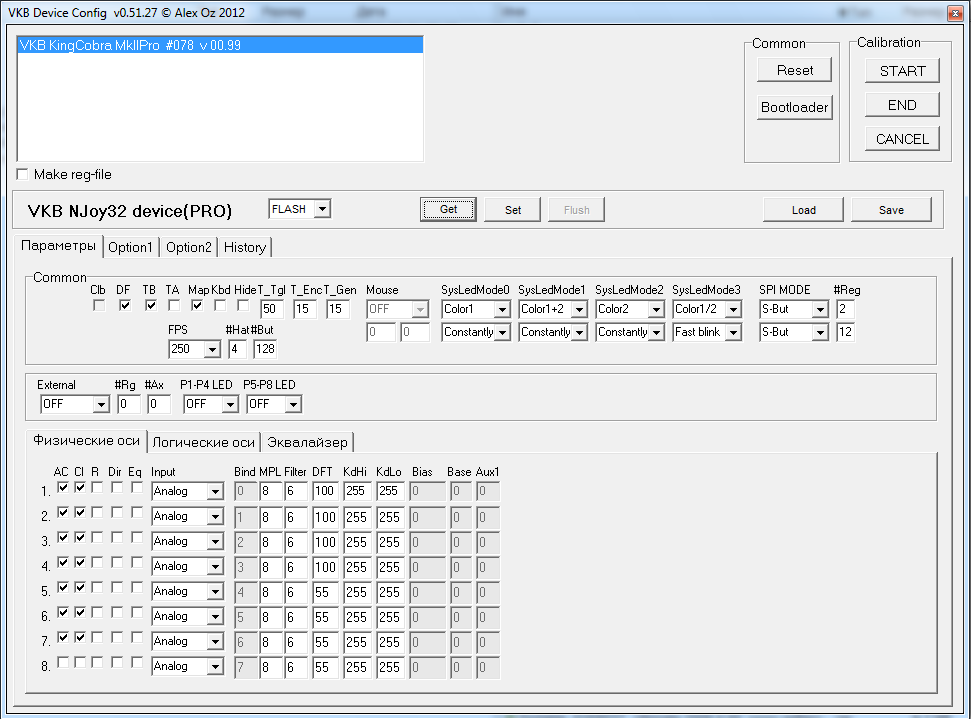Uncheck Cl for physical axis 2

pos(80,512)
